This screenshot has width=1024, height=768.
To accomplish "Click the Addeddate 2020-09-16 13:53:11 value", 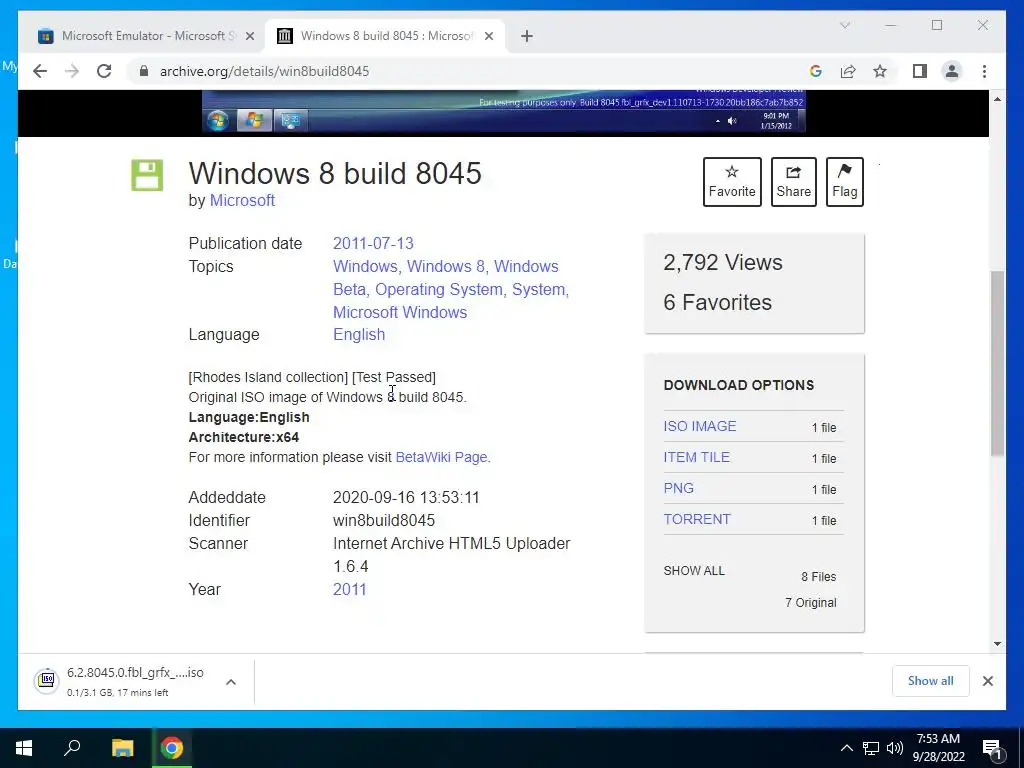I will point(406,498).
